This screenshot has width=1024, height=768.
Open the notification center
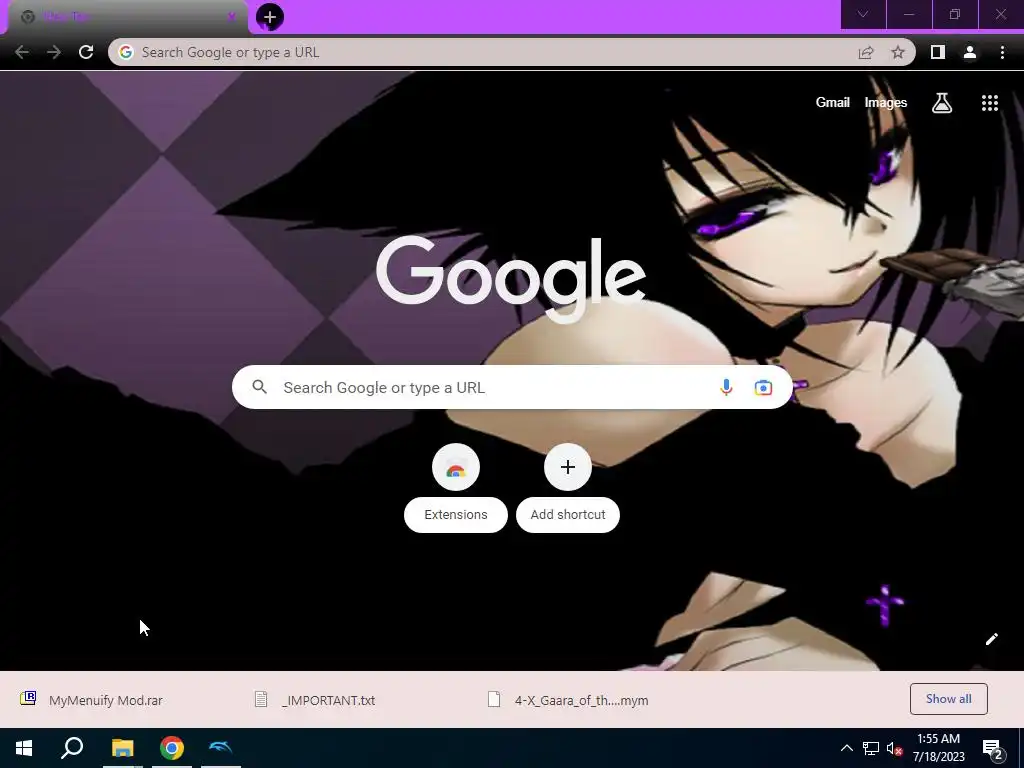[x=992, y=748]
